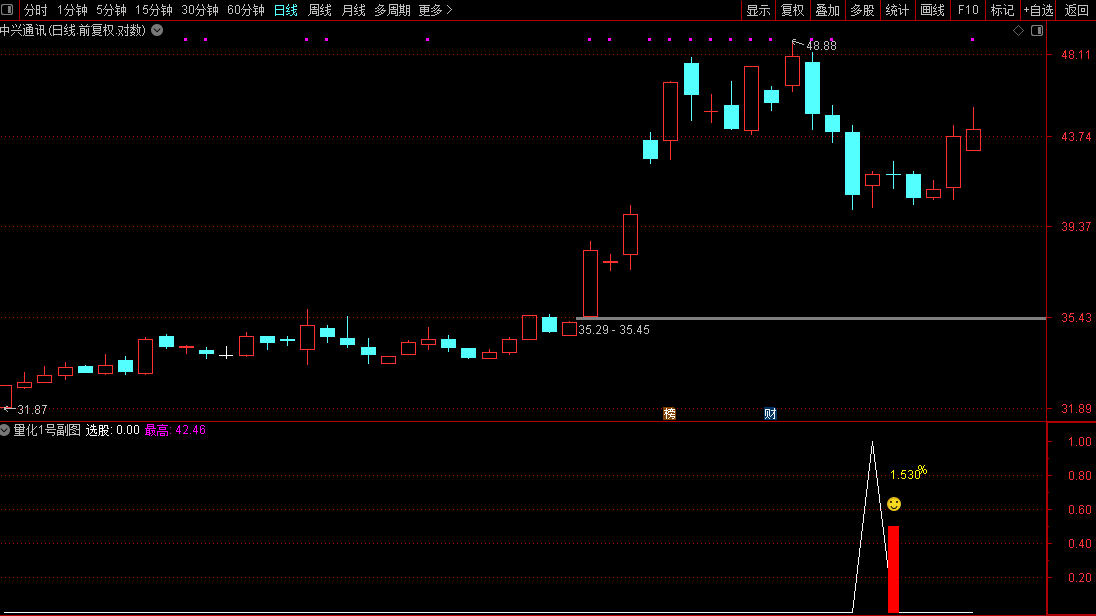Click the 量化1号副图 indicator name
1096x616 pixels.
point(47,430)
